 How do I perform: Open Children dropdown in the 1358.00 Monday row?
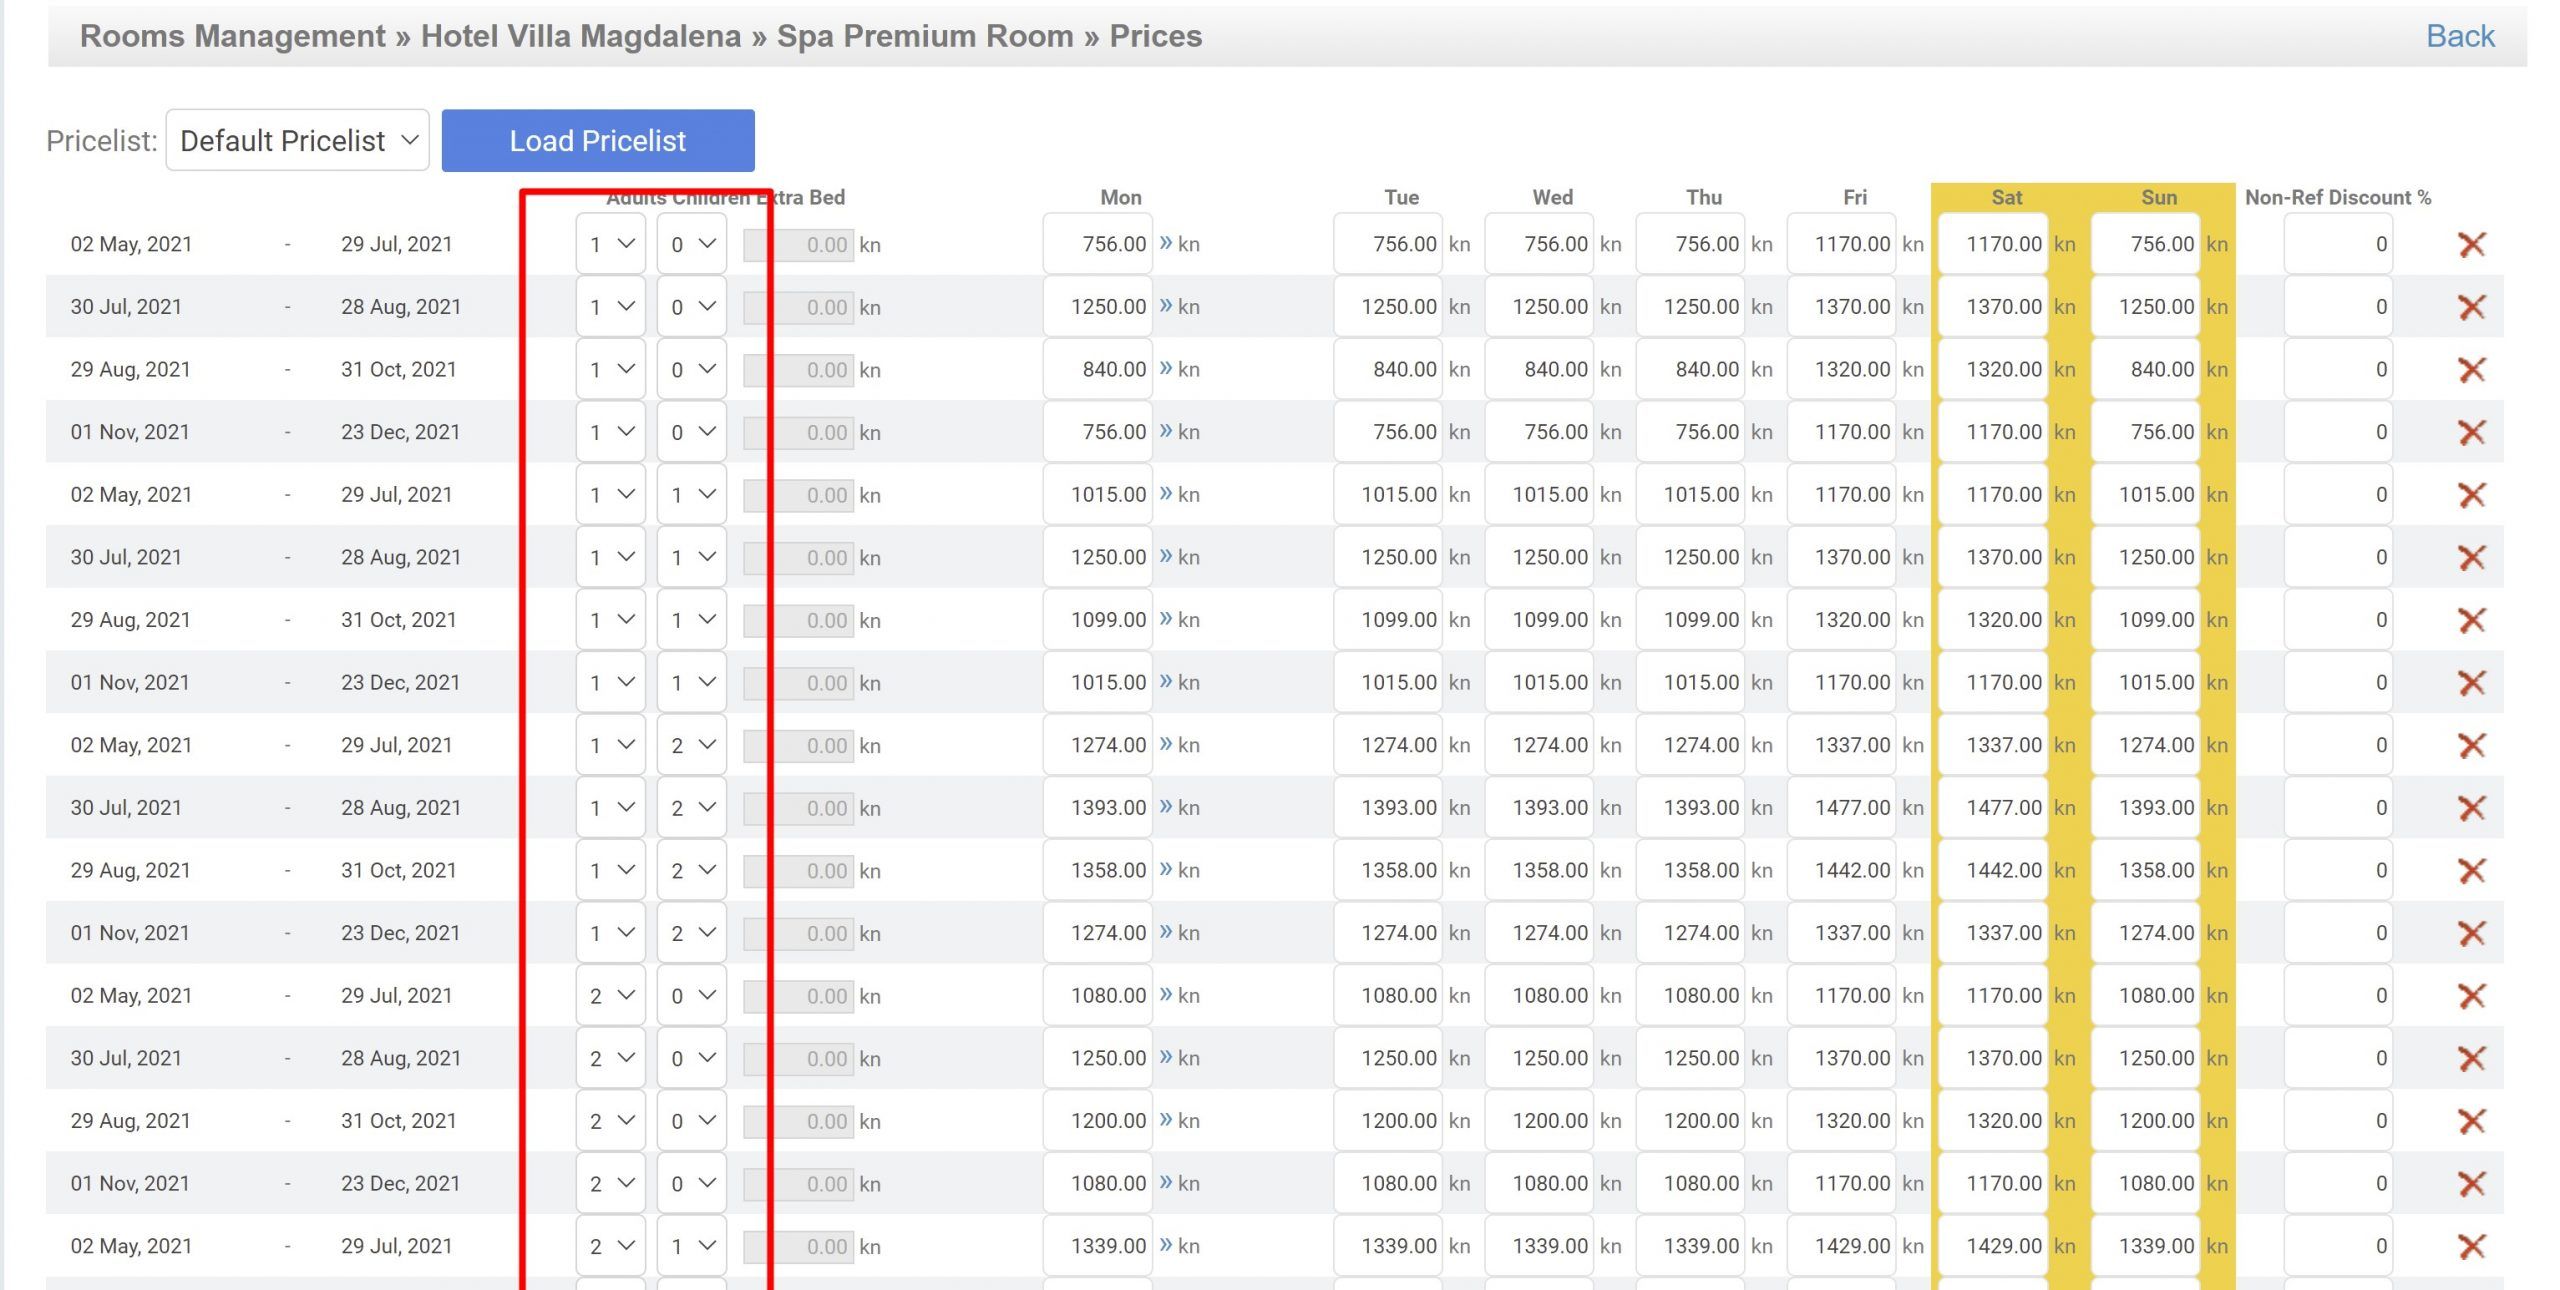[692, 870]
